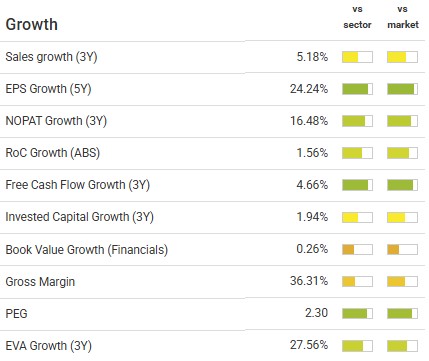Select the NOPAT Growth (3Y) label

point(56,121)
